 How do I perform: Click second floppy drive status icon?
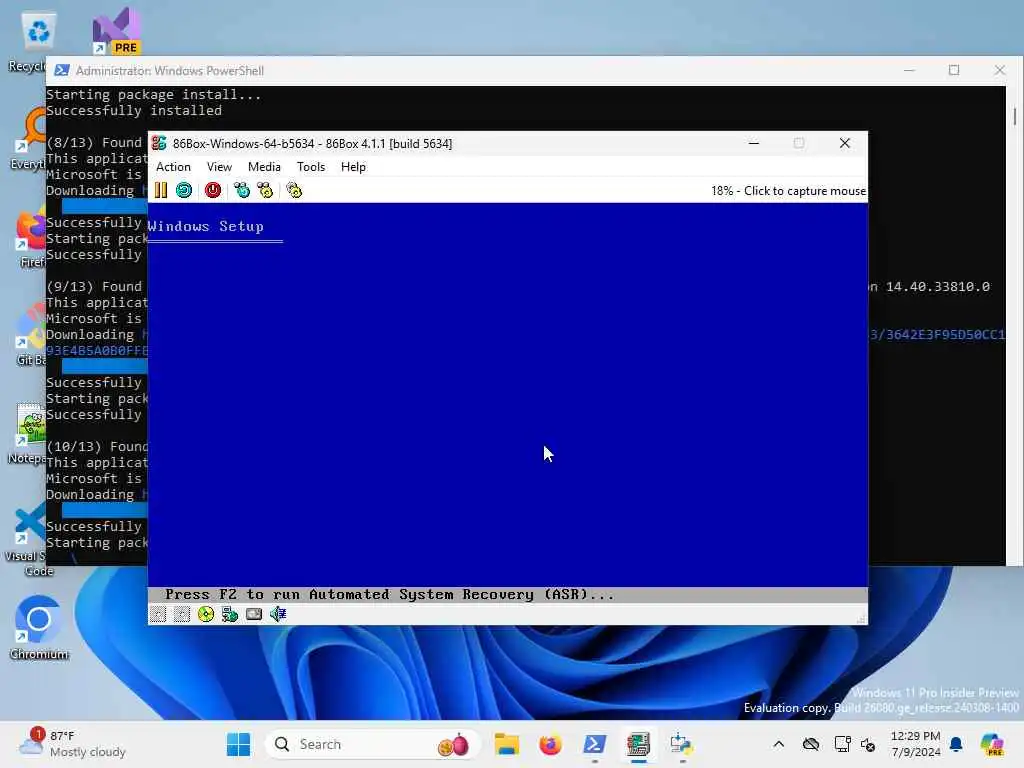[x=182, y=614]
